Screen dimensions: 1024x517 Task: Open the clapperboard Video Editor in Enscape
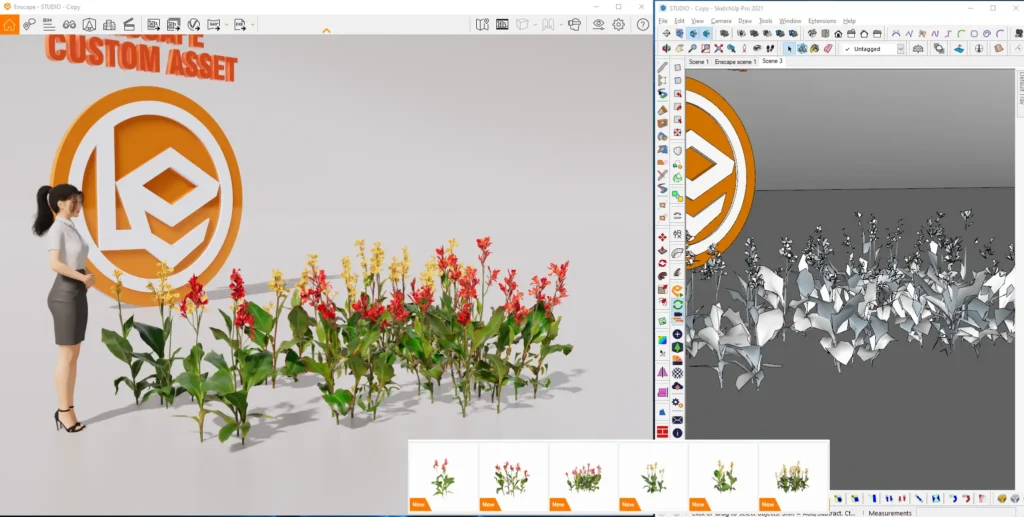point(129,25)
